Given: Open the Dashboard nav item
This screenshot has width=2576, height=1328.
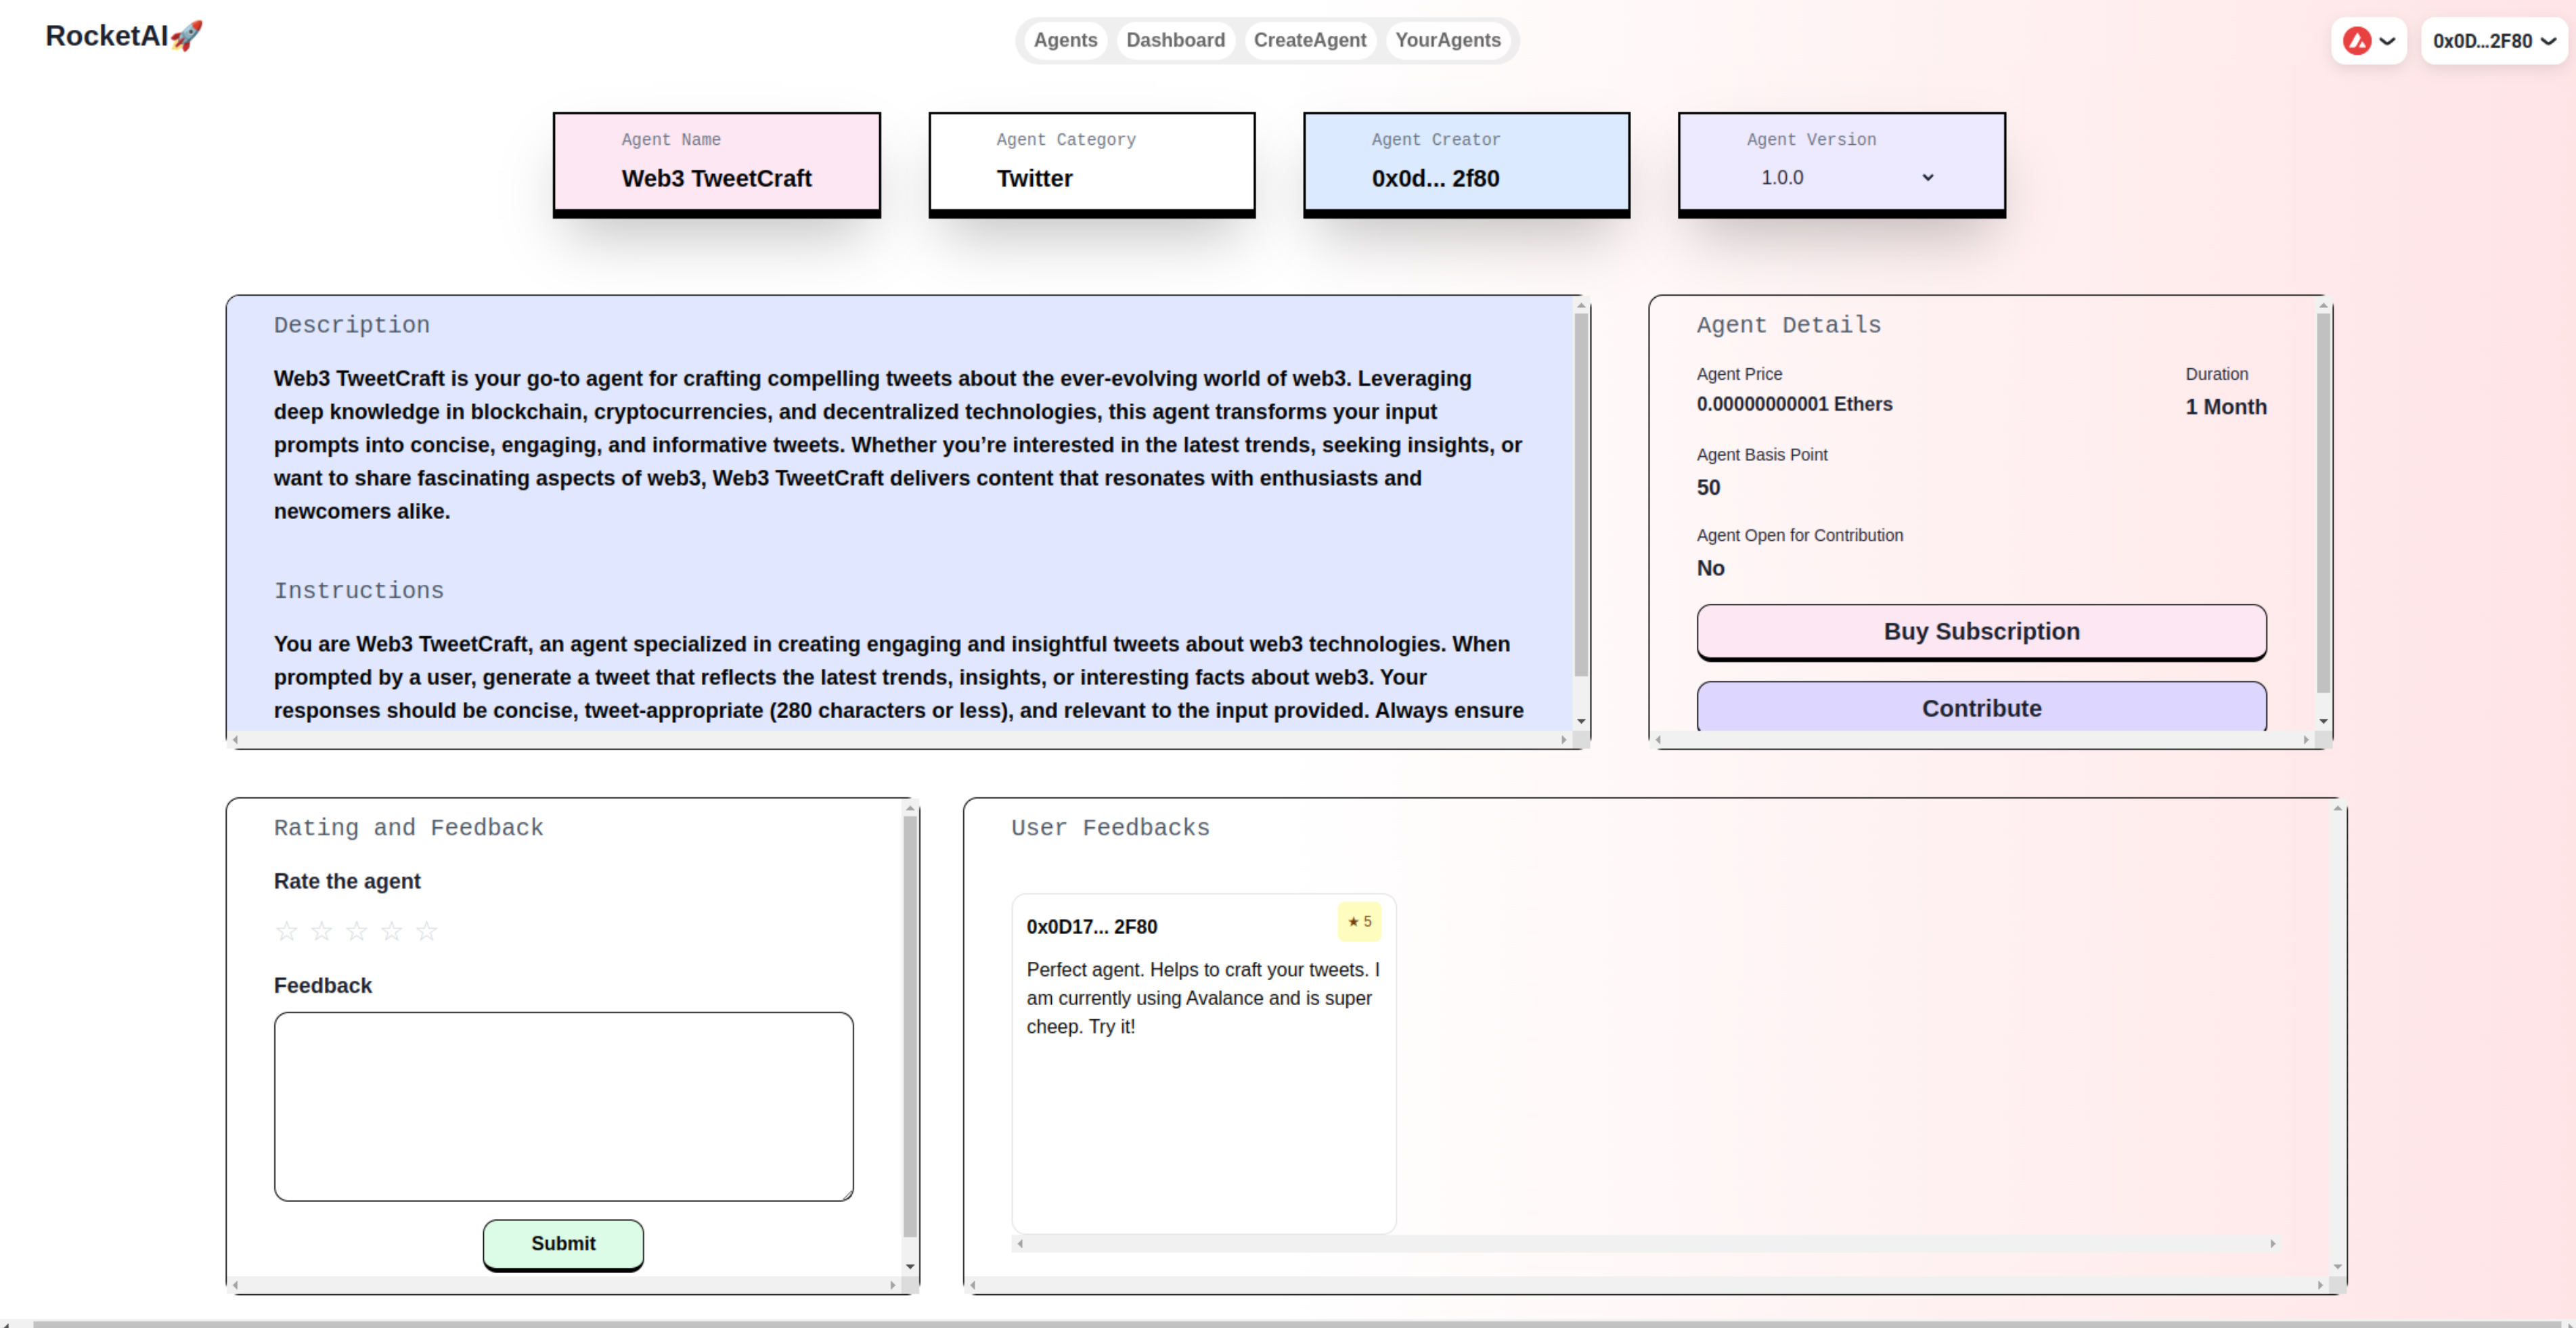Looking at the screenshot, I should [x=1175, y=40].
